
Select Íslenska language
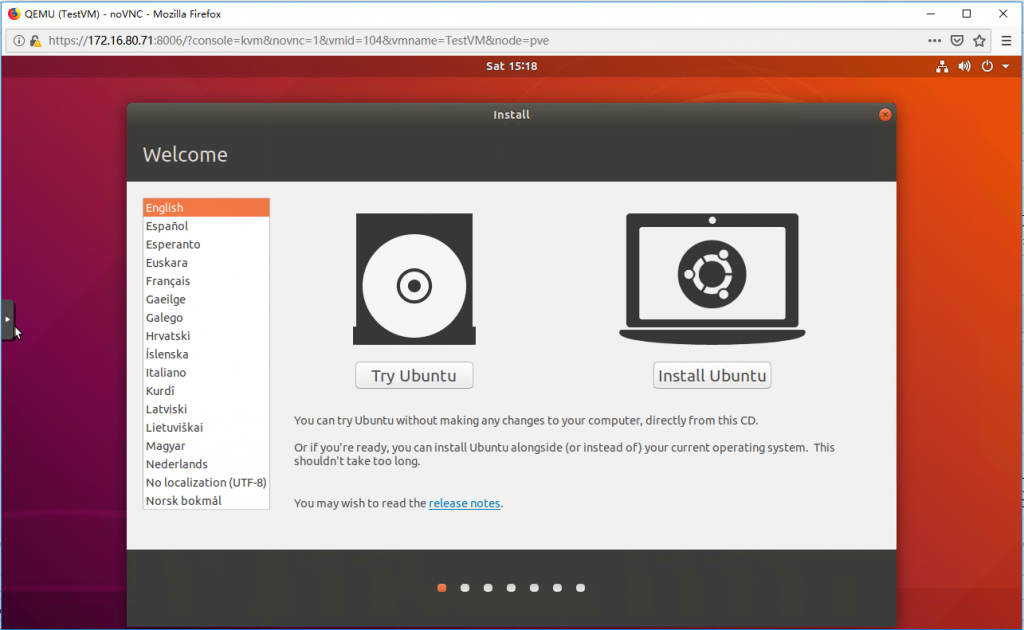click(x=206, y=354)
